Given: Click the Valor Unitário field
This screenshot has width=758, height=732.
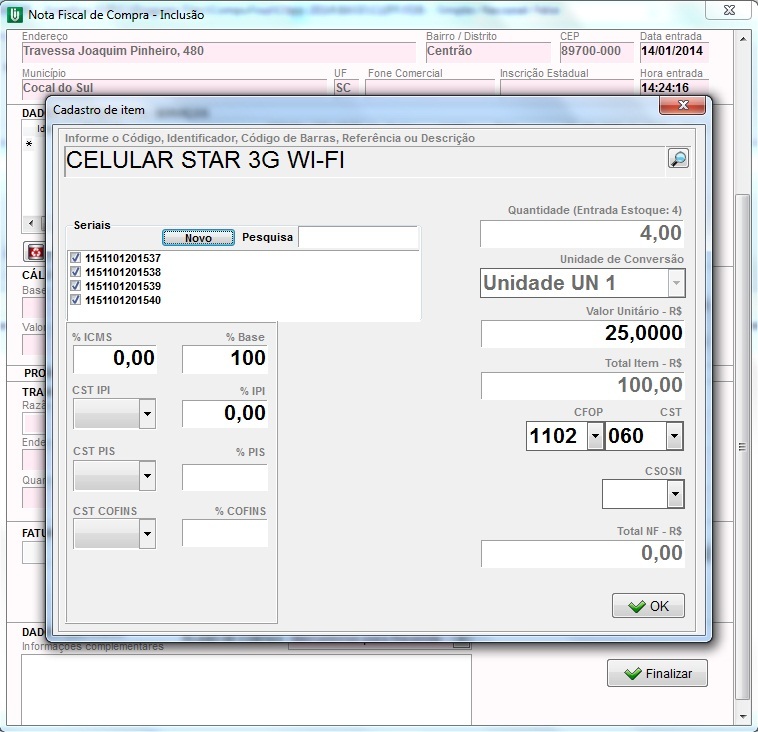Looking at the screenshot, I should 582,333.
